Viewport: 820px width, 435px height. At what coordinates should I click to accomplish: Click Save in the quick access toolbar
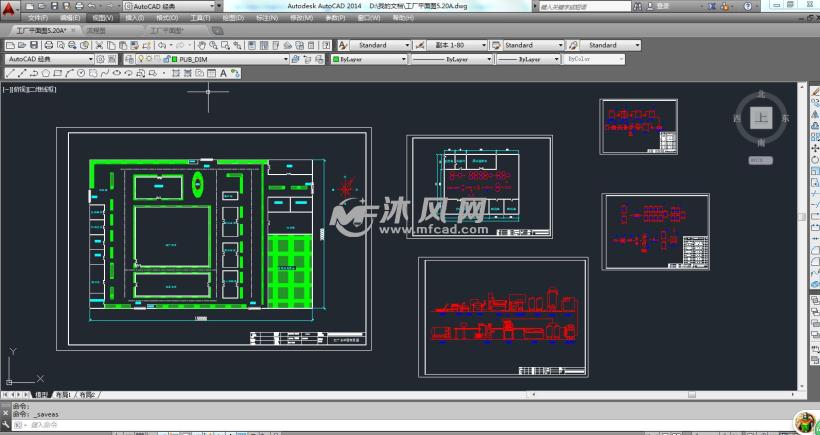pos(54,6)
